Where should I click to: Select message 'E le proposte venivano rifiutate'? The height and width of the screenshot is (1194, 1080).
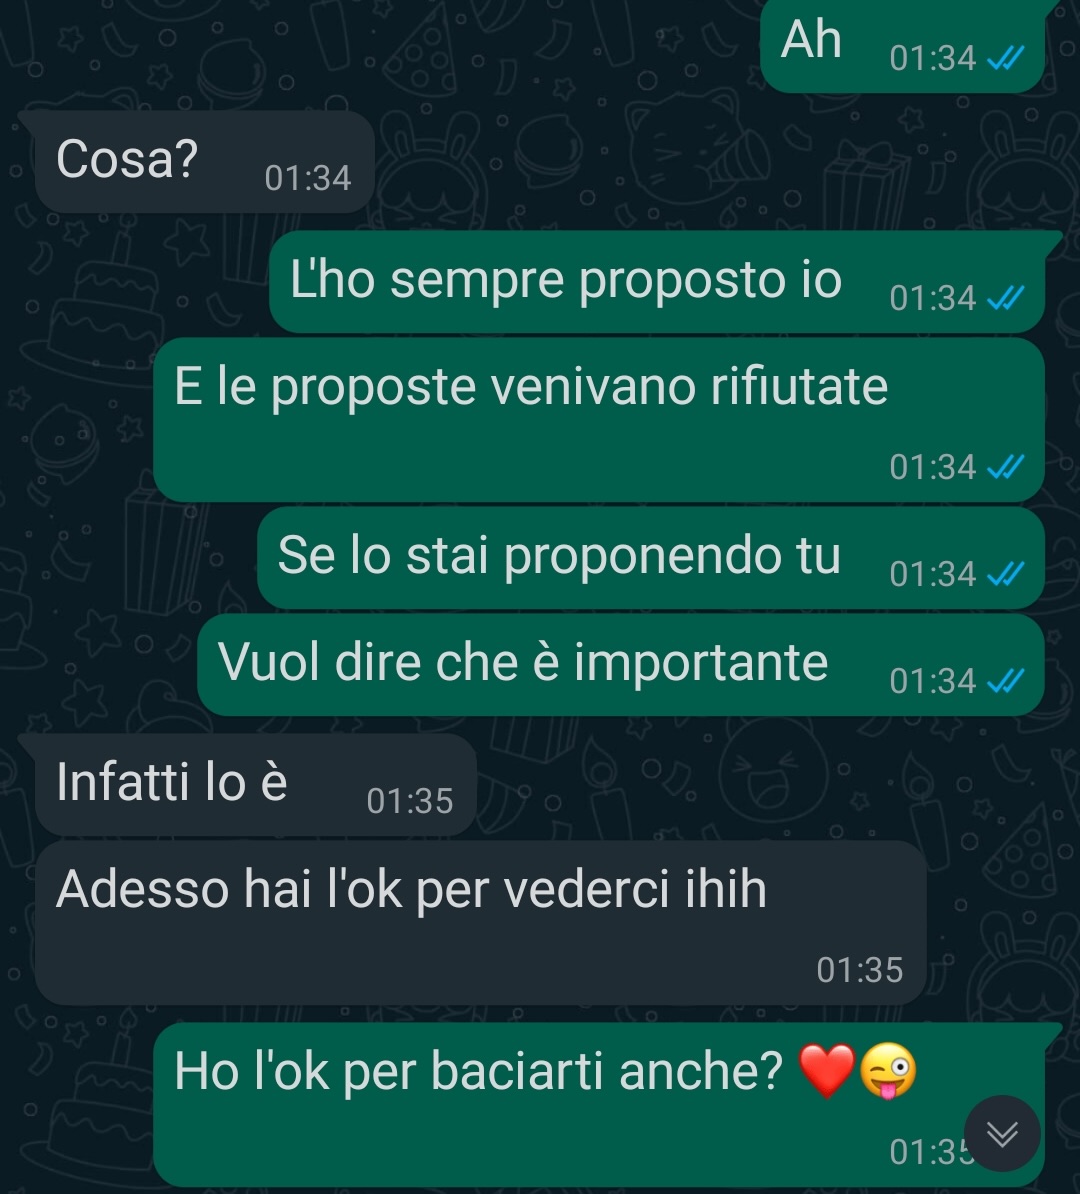[599, 420]
